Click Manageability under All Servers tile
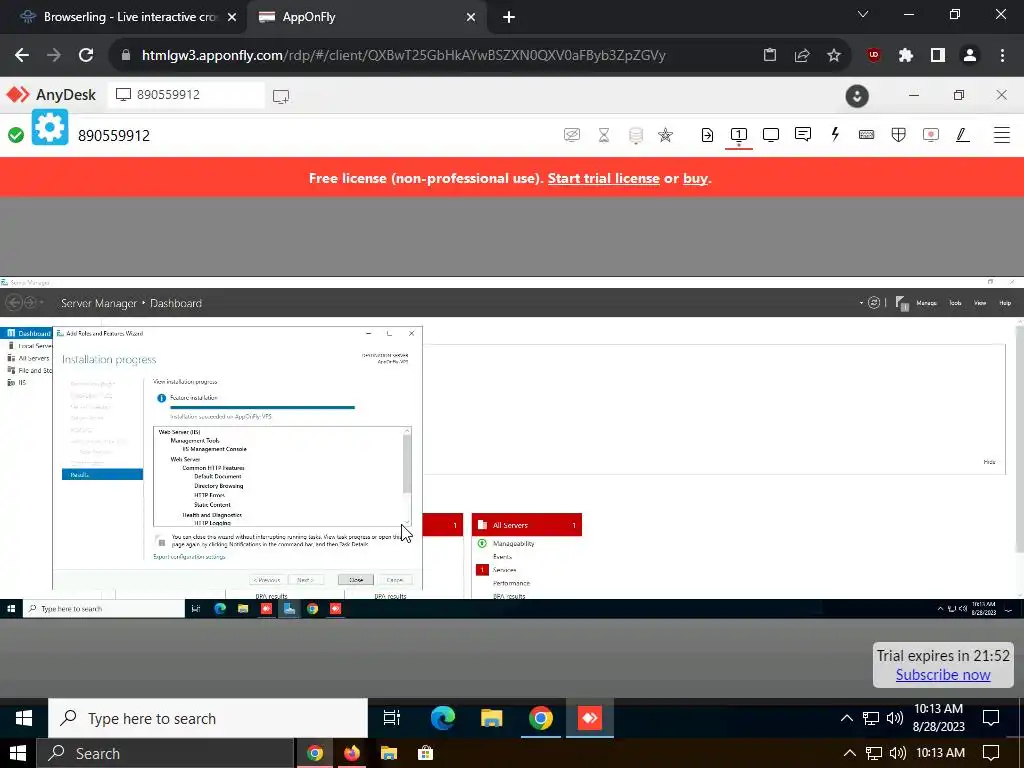Image resolution: width=1024 pixels, height=768 pixels. (513, 543)
